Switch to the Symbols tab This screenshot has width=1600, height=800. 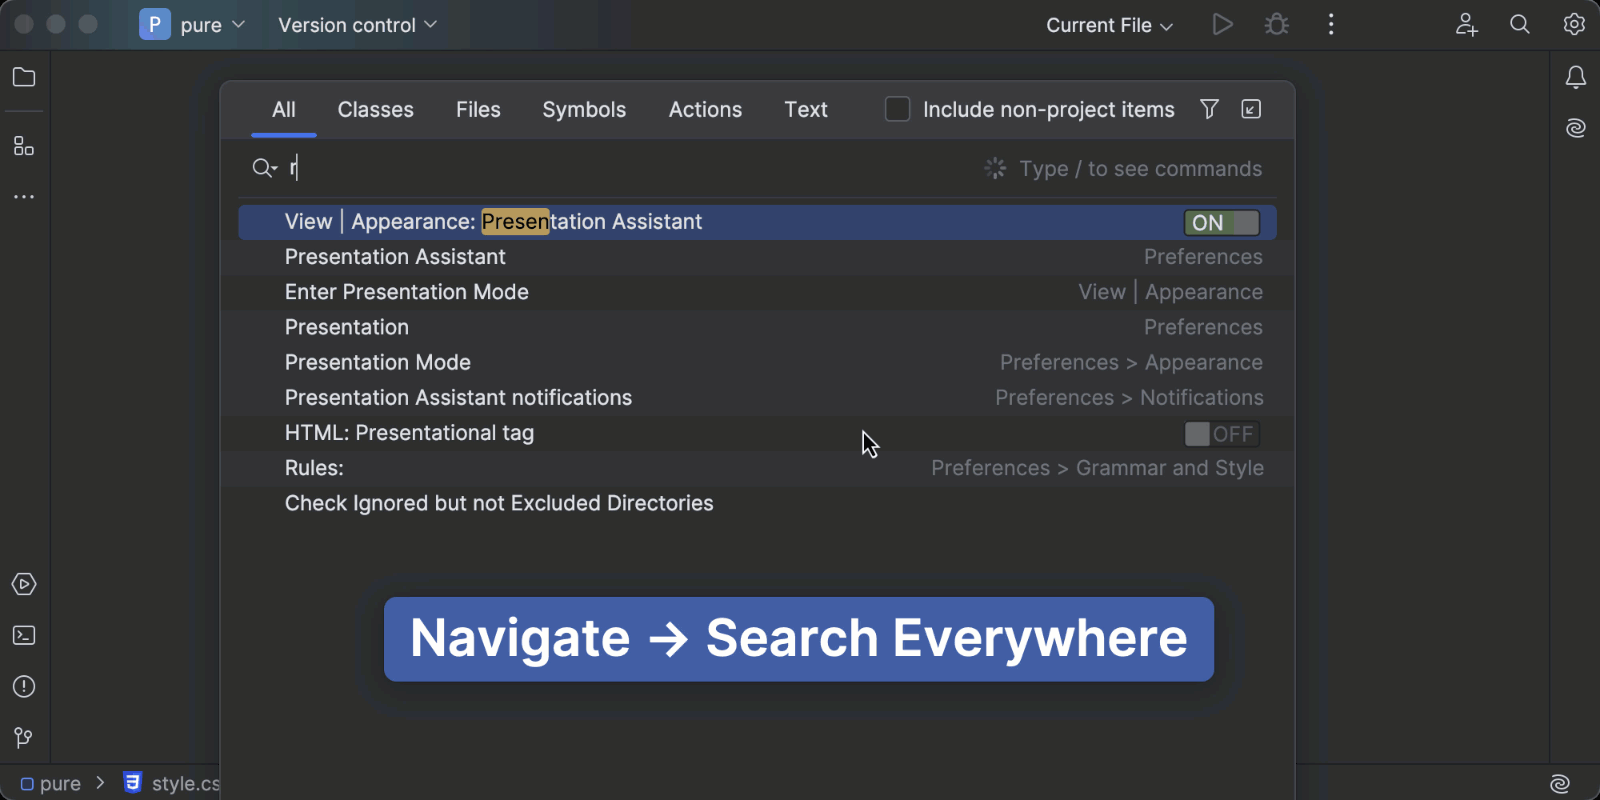click(584, 110)
